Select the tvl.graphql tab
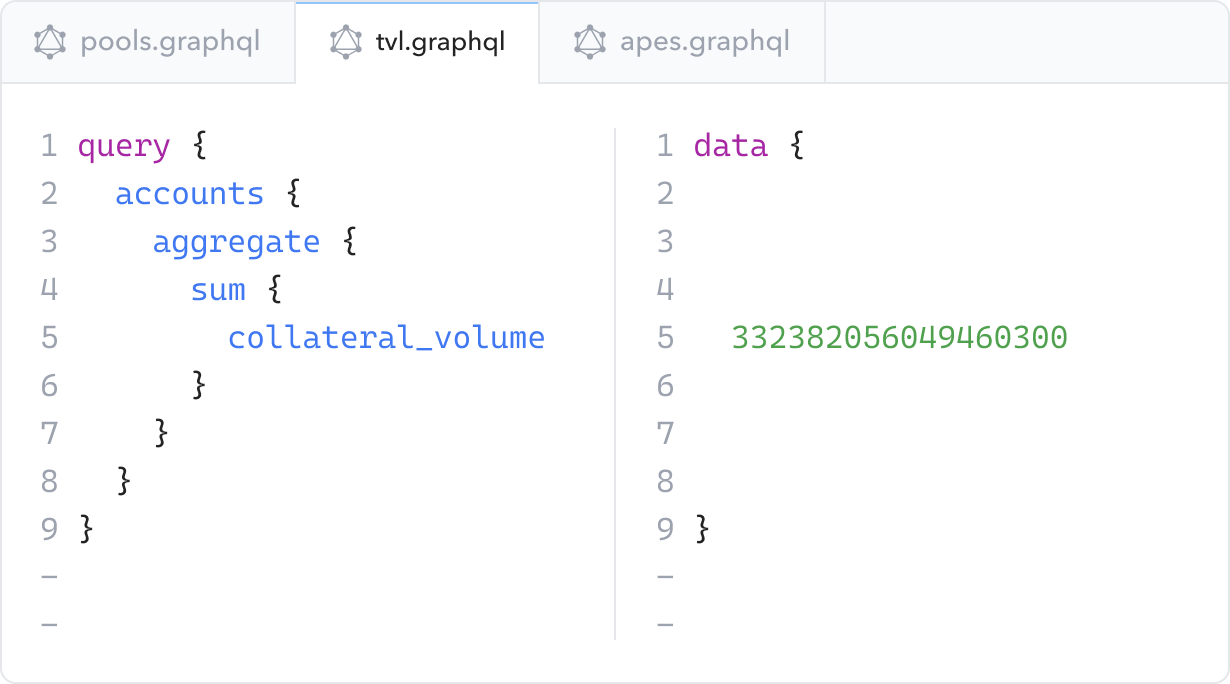 (x=417, y=42)
